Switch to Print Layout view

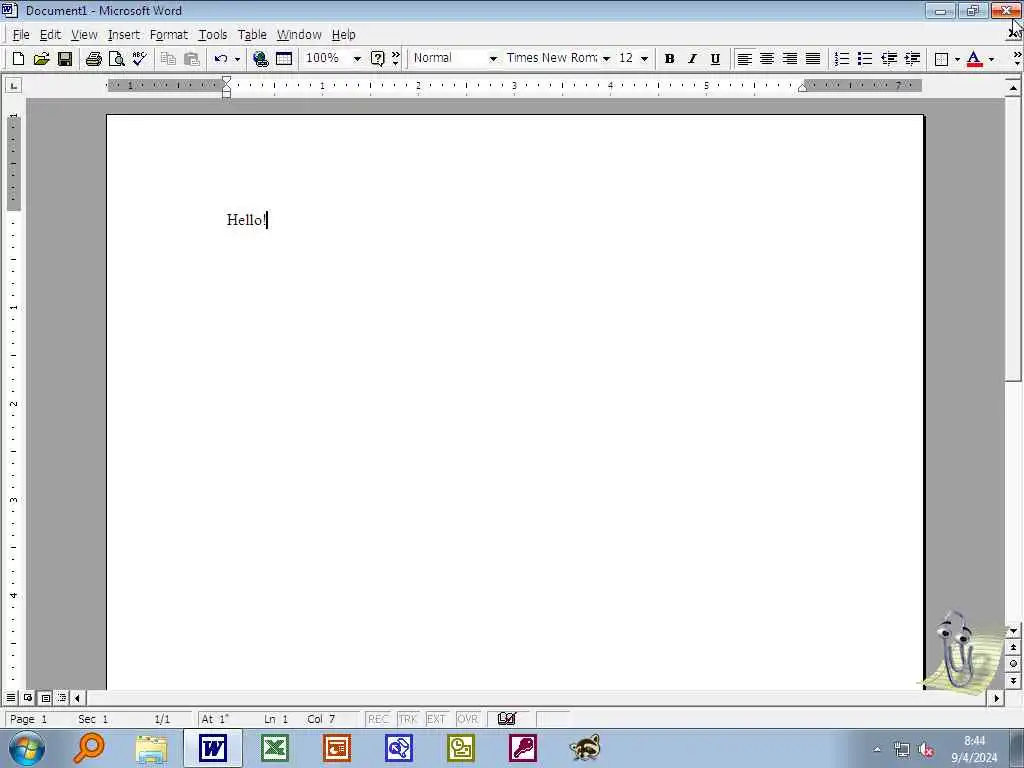pyautogui.click(x=45, y=698)
